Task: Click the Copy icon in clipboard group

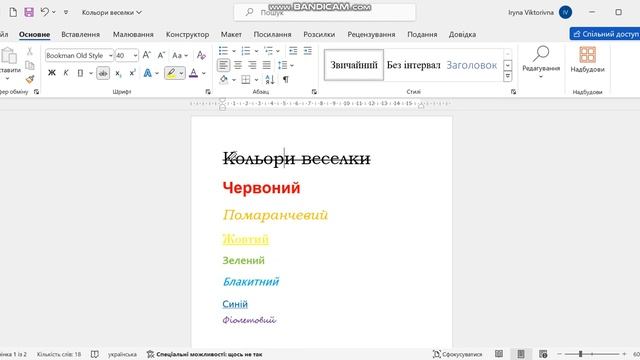Action: point(29,65)
